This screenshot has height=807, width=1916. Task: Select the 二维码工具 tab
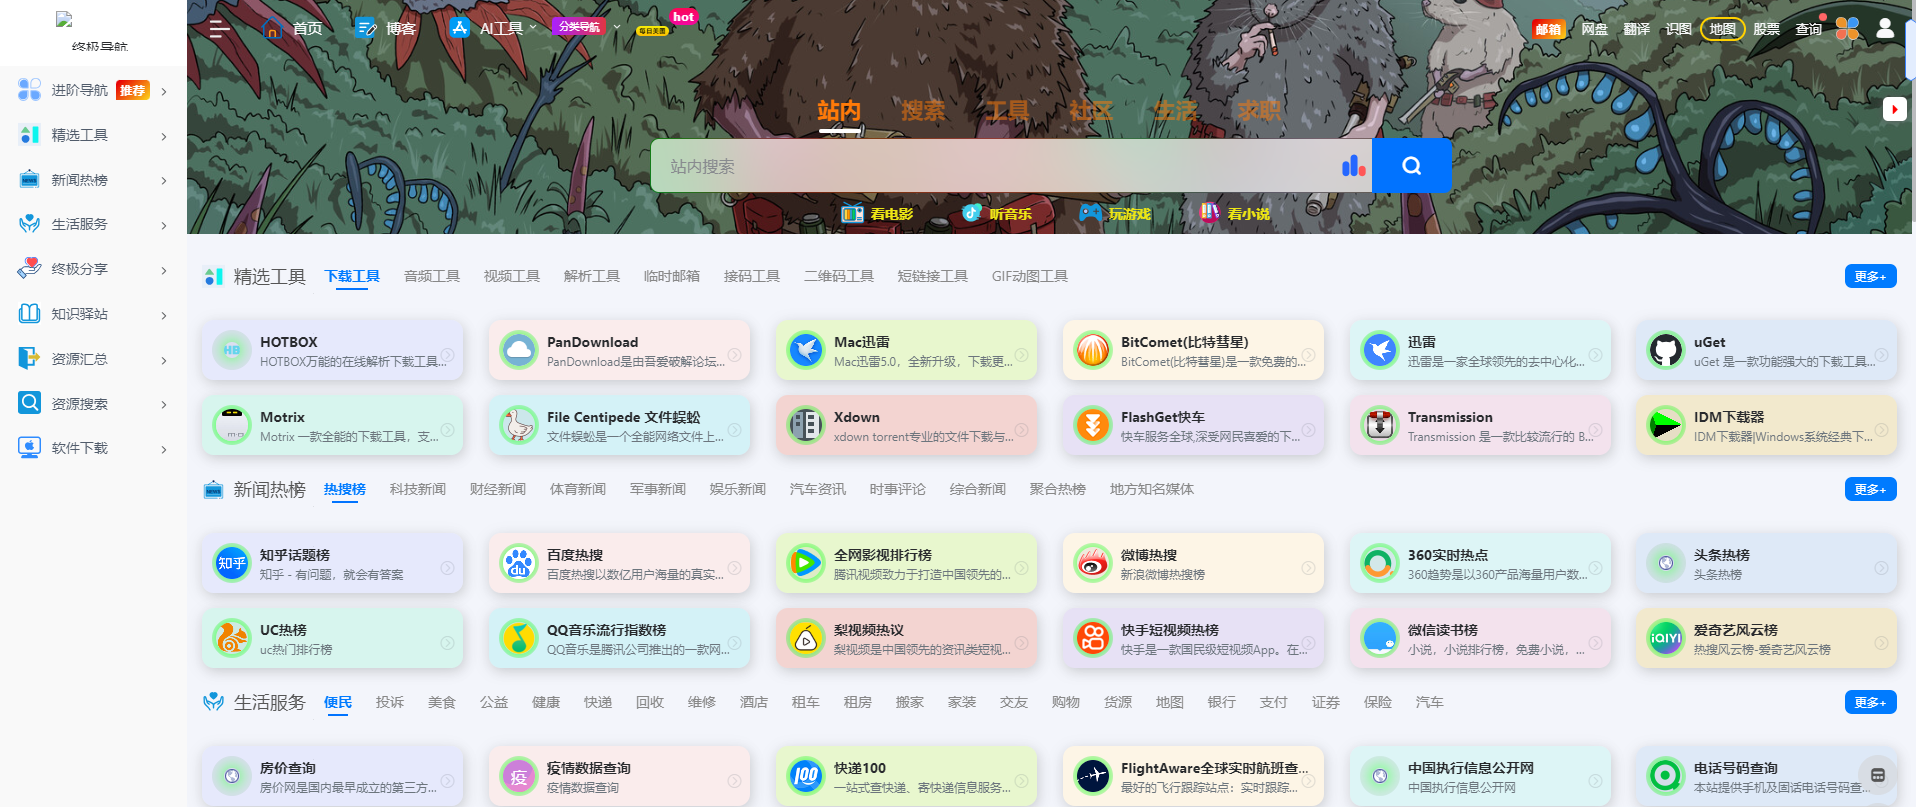[839, 276]
